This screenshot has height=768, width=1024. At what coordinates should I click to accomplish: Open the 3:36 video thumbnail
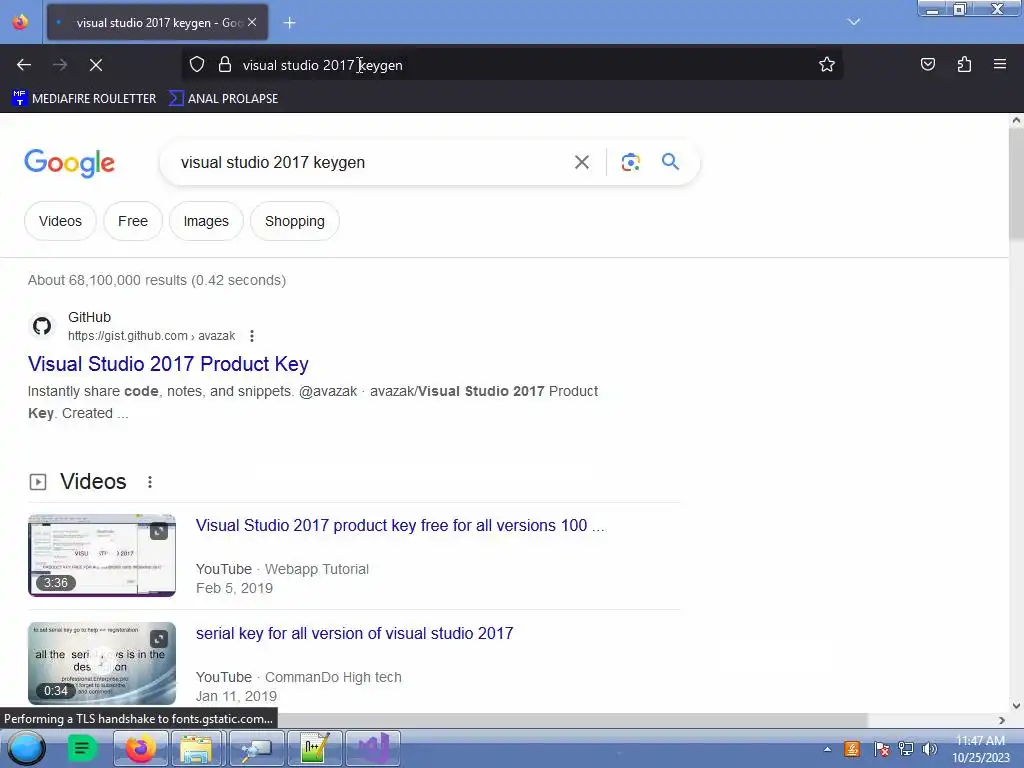point(102,556)
